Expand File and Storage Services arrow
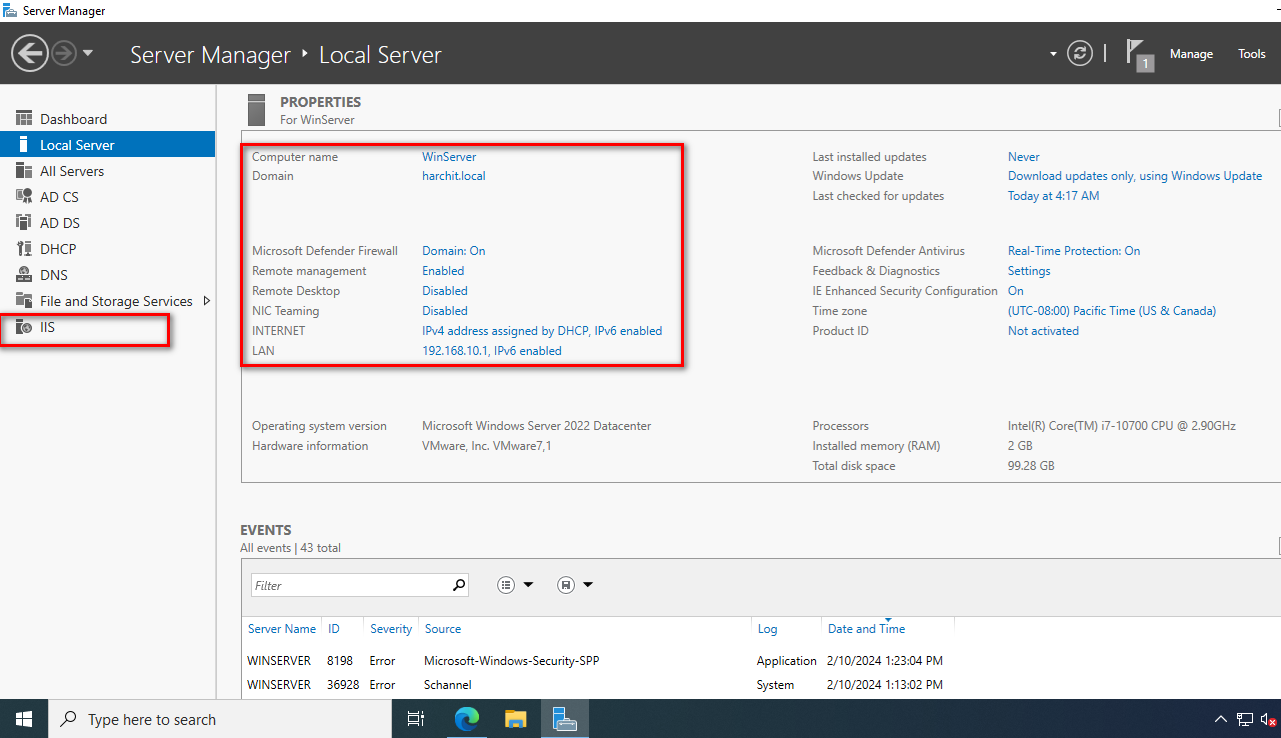Viewport: 1281px width, 738px height. click(x=207, y=301)
